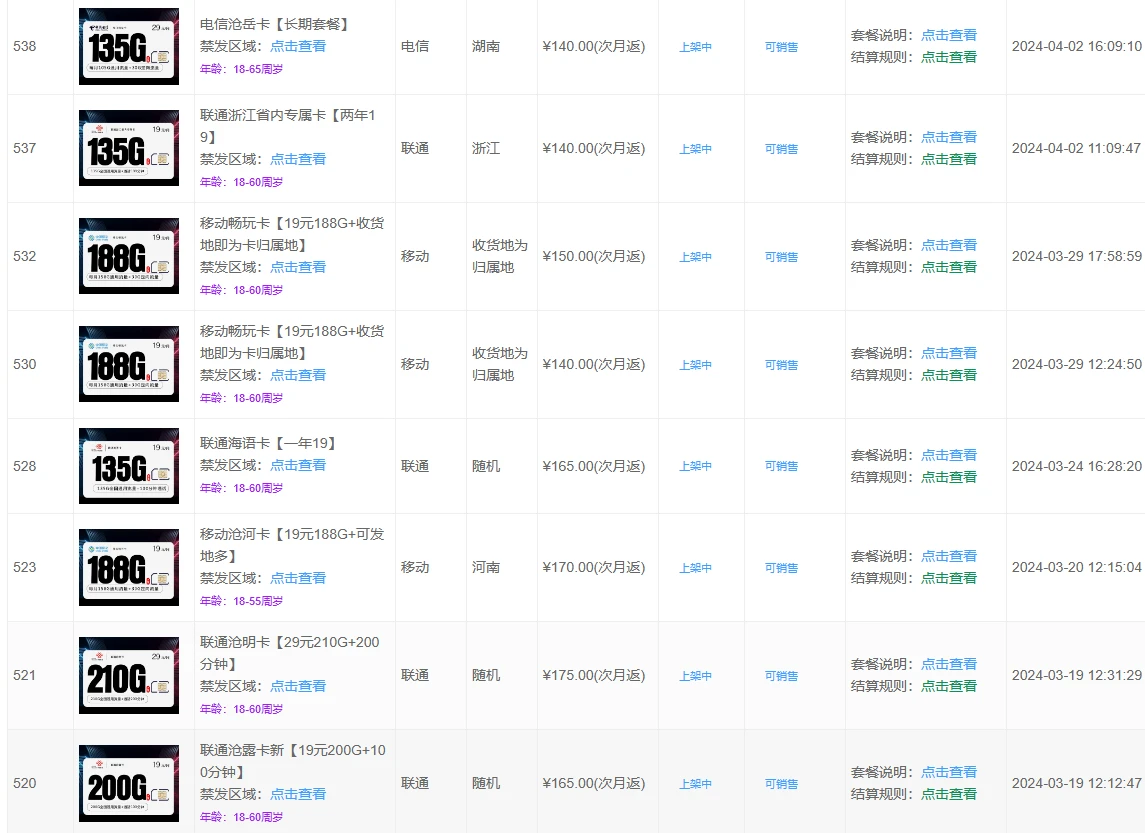Open 结算规则 点击查看 for row 520
The image size is (1145, 833).
coord(949,794)
